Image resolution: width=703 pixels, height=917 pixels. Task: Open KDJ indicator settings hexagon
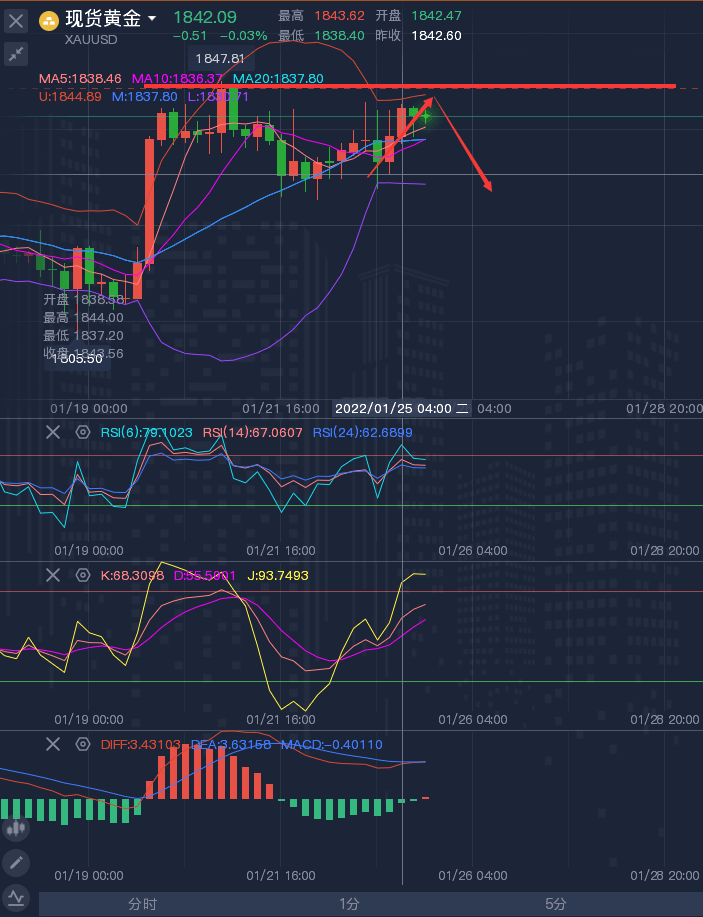[82, 575]
